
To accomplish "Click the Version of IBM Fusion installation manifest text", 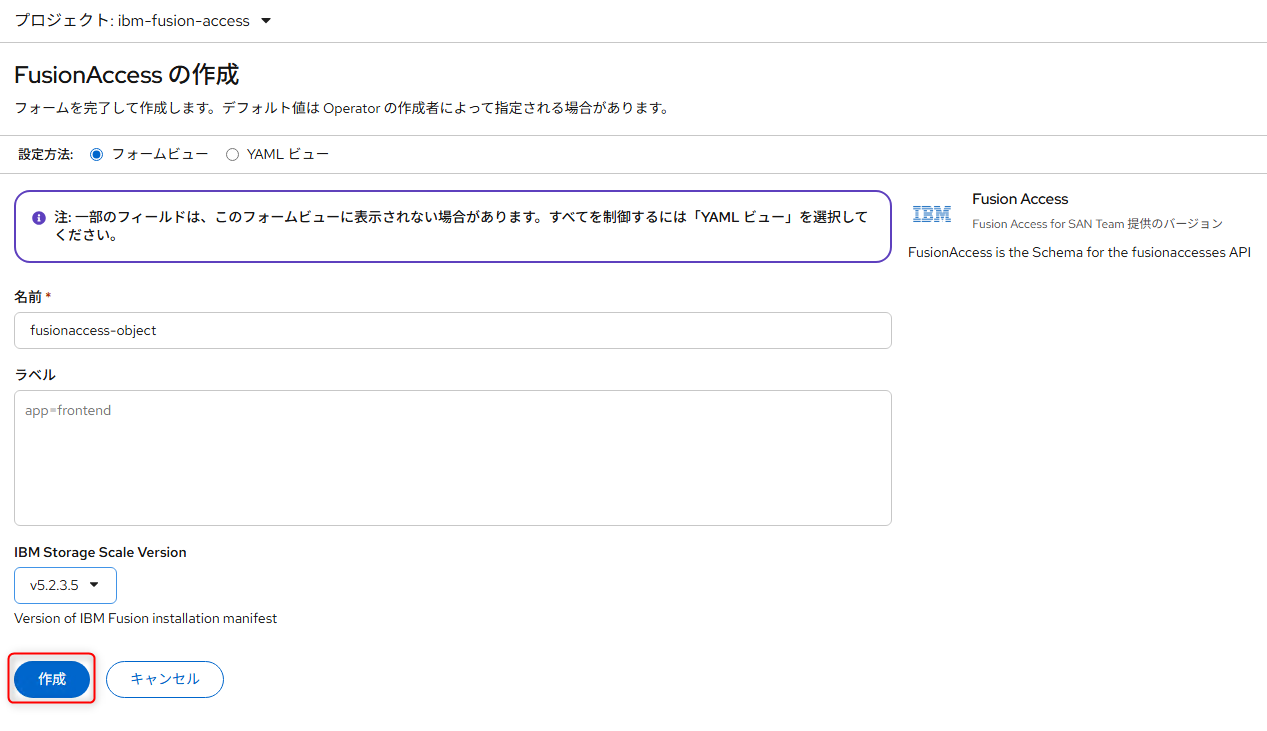I will (x=146, y=618).
